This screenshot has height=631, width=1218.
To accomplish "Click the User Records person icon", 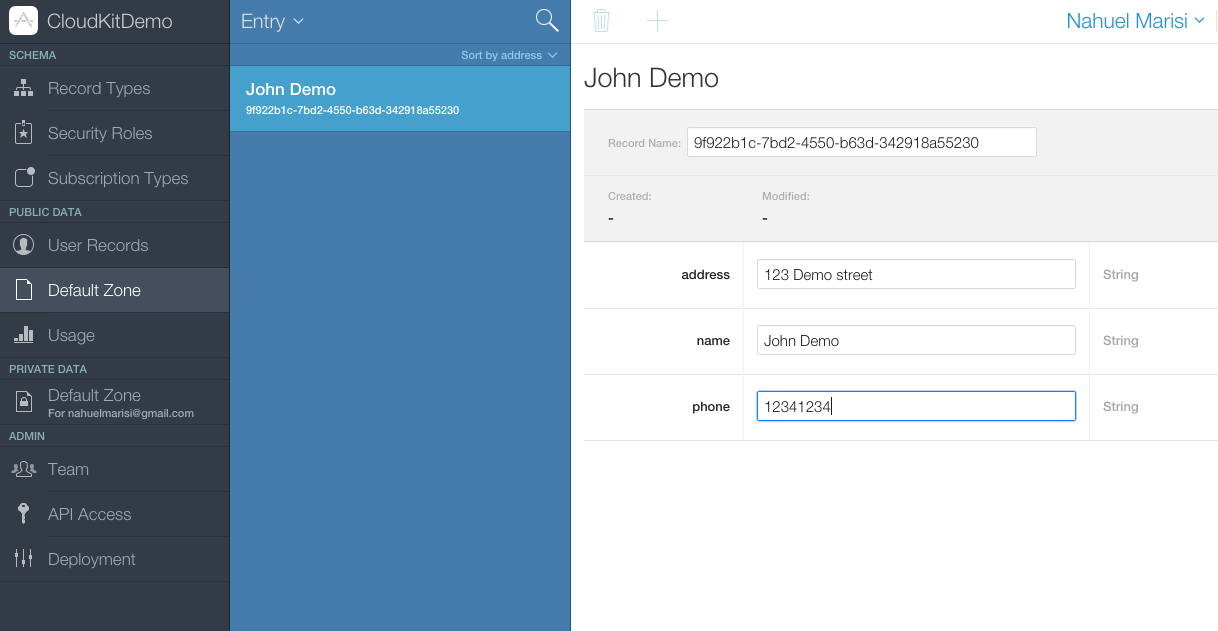I will pos(24,245).
